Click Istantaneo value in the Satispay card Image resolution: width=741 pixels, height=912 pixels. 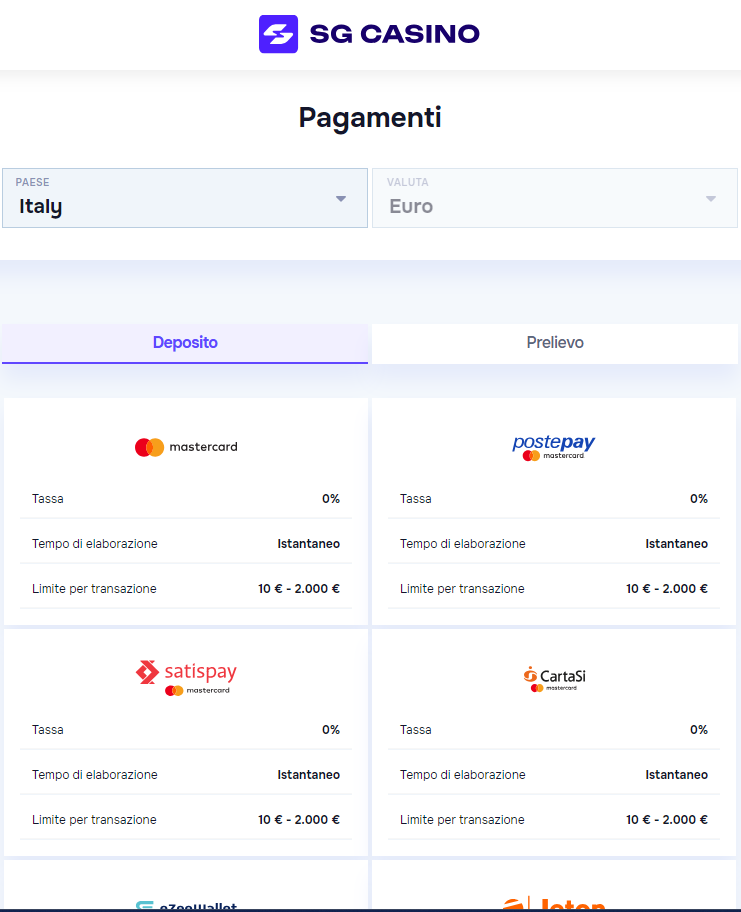pyautogui.click(x=308, y=775)
